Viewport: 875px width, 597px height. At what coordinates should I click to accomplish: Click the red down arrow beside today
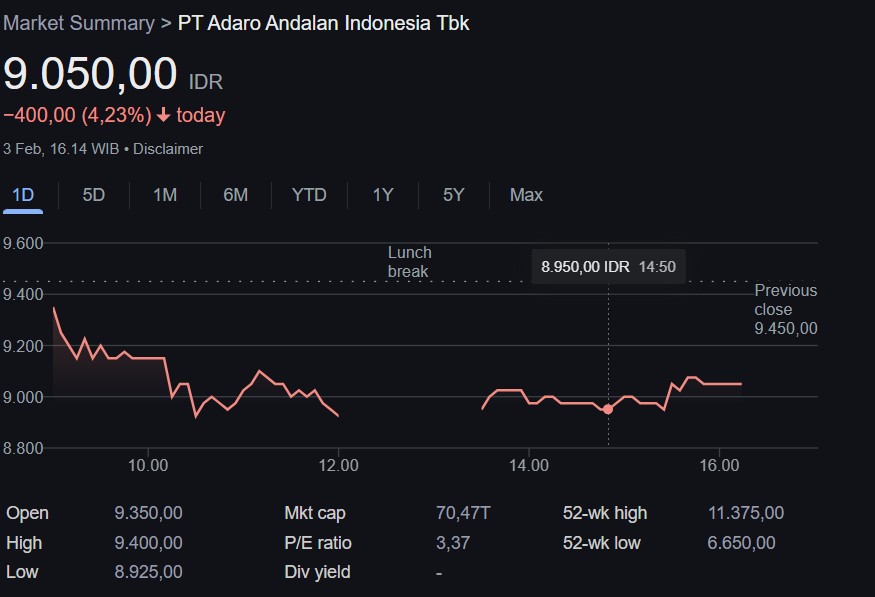[163, 115]
